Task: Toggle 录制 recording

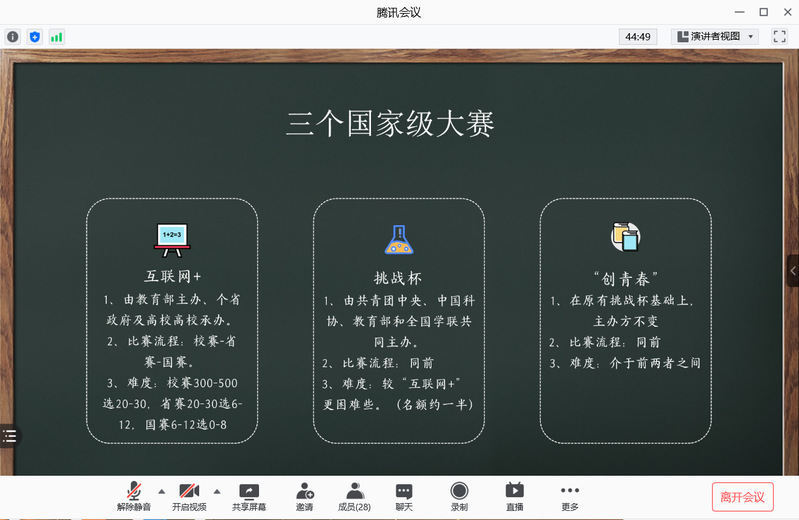Action: [459, 496]
